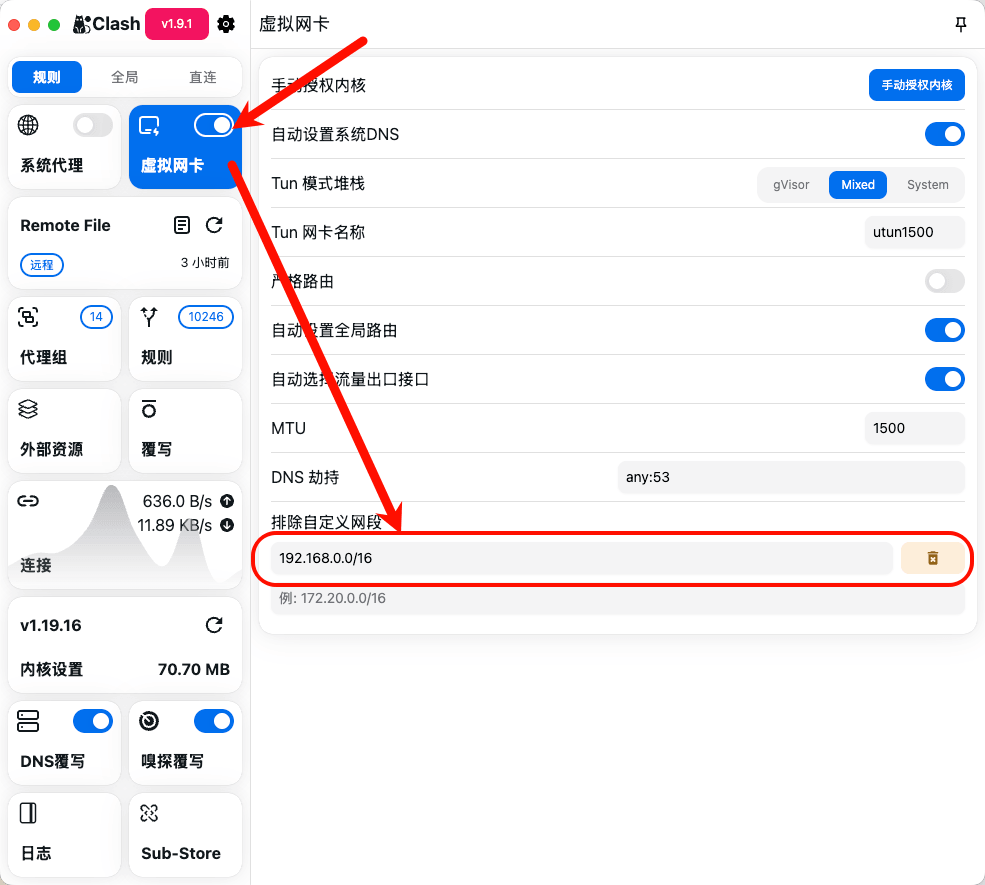Click the DNS 劫持 field any:53
The height and width of the screenshot is (885, 985).
point(791,477)
